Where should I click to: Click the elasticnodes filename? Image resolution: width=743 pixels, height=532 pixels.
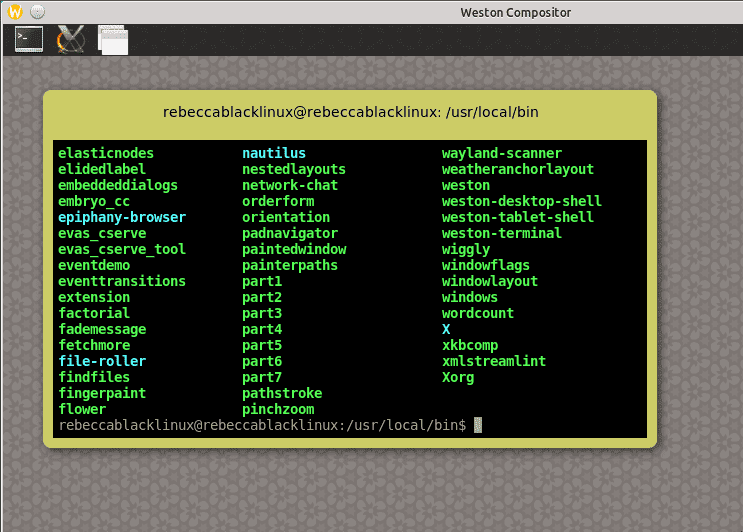[106, 153]
